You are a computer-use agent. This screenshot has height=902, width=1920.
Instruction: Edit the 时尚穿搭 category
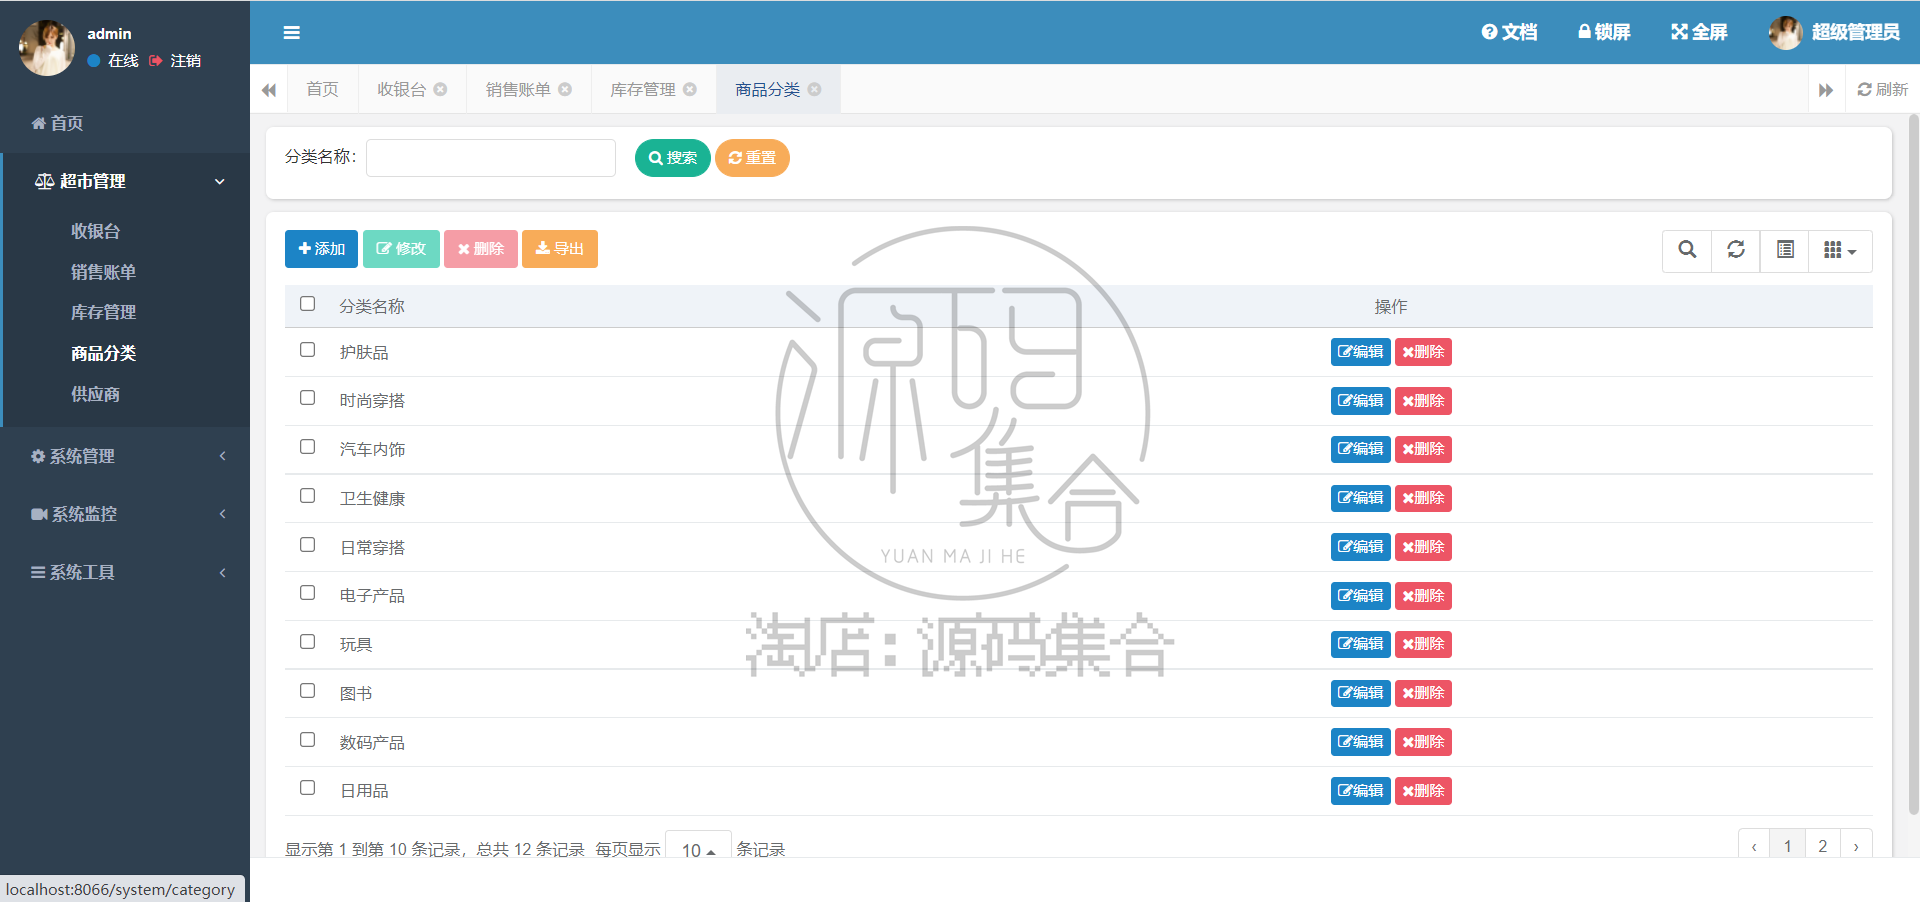pos(1361,401)
